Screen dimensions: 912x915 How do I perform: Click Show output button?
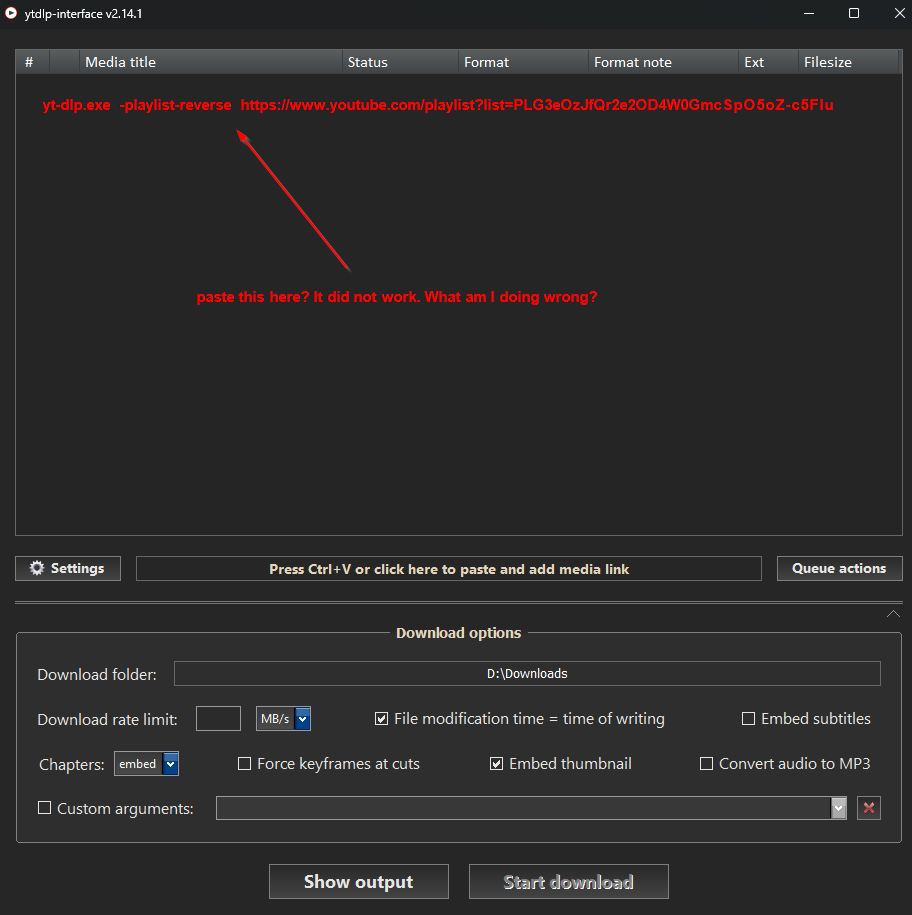point(358,881)
